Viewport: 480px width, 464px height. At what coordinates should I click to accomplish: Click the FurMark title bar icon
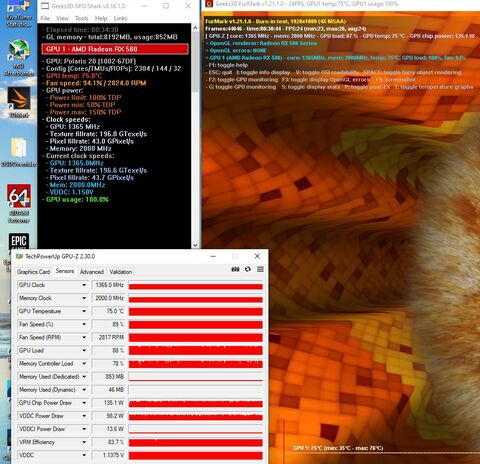[209, 4]
